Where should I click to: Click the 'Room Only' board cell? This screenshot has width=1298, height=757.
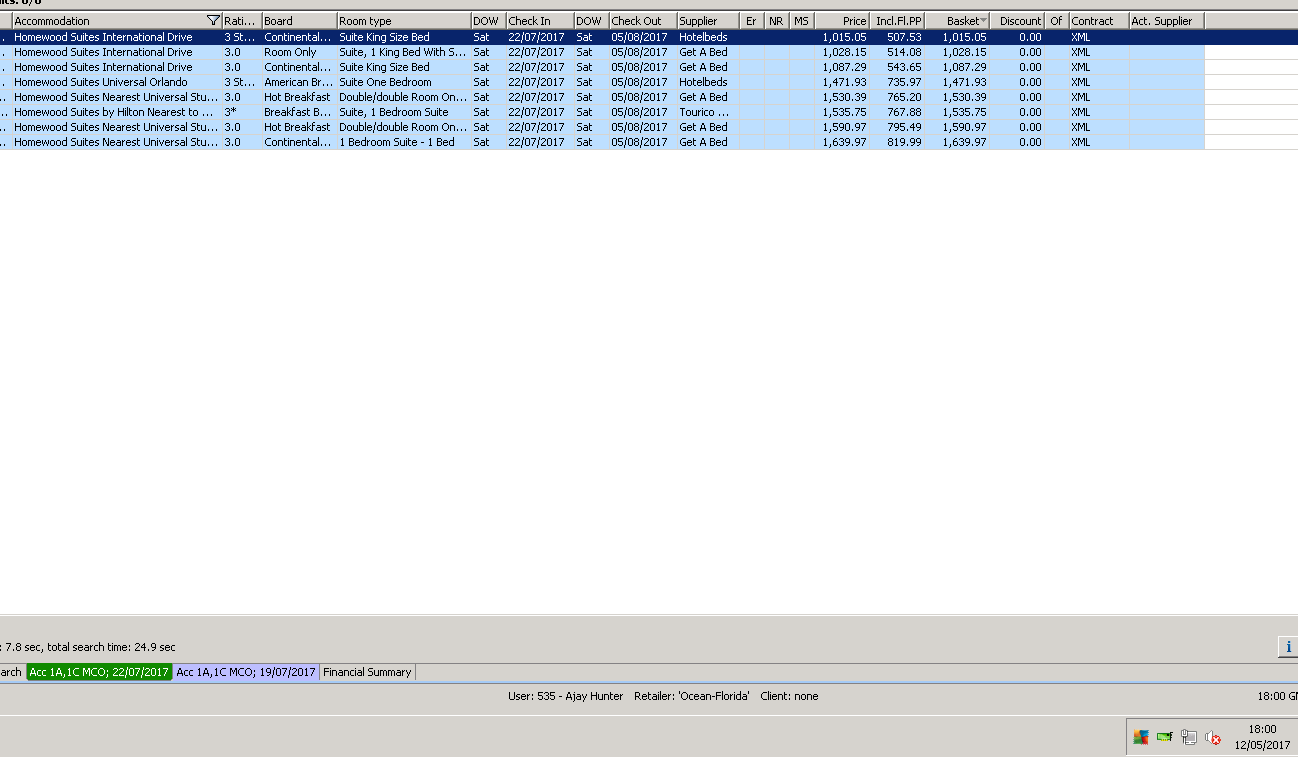coord(299,52)
